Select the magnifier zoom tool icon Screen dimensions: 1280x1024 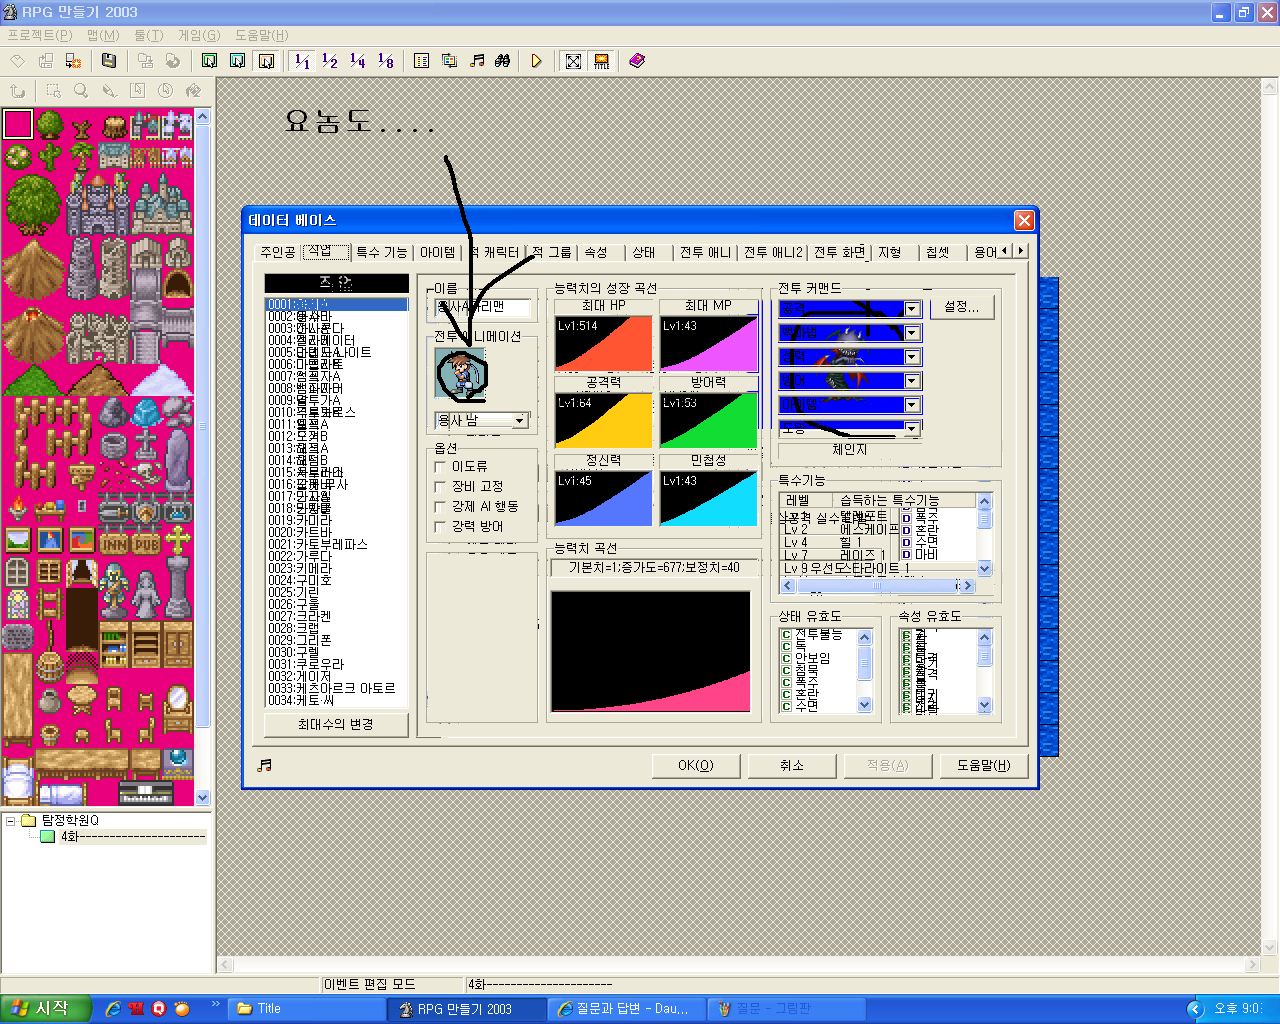[81, 91]
